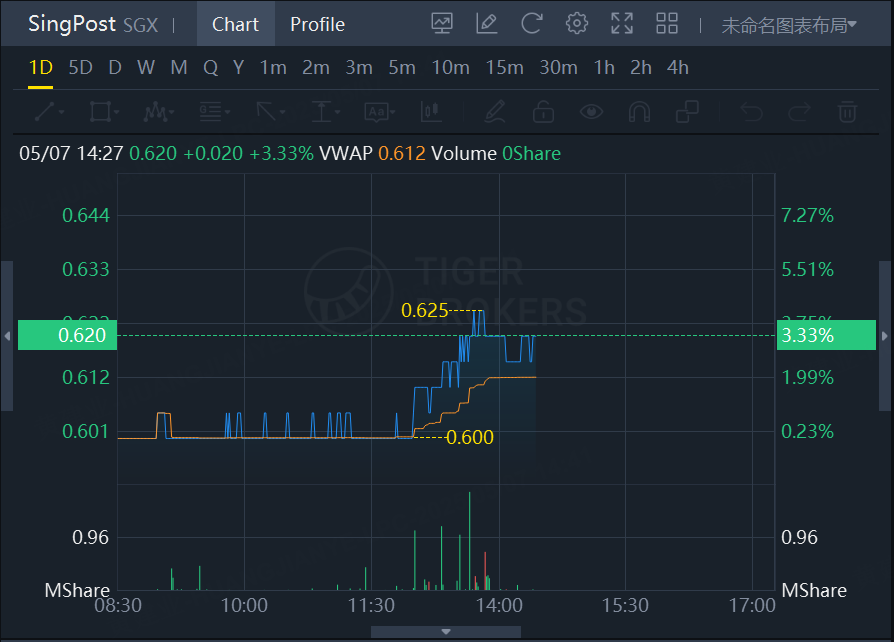This screenshot has width=894, height=642.
Task: Open the 未命名图表布局 layout dropdown
Action: (789, 25)
